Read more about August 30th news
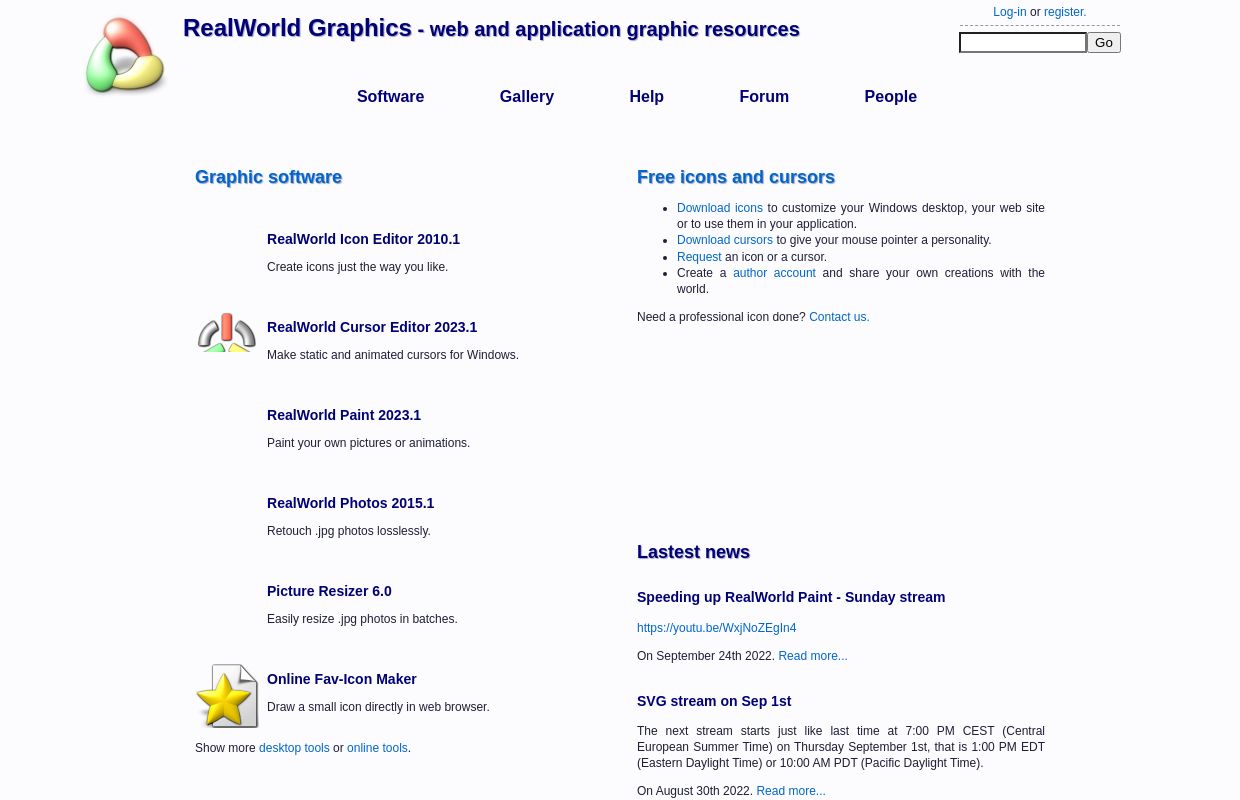 (791, 791)
